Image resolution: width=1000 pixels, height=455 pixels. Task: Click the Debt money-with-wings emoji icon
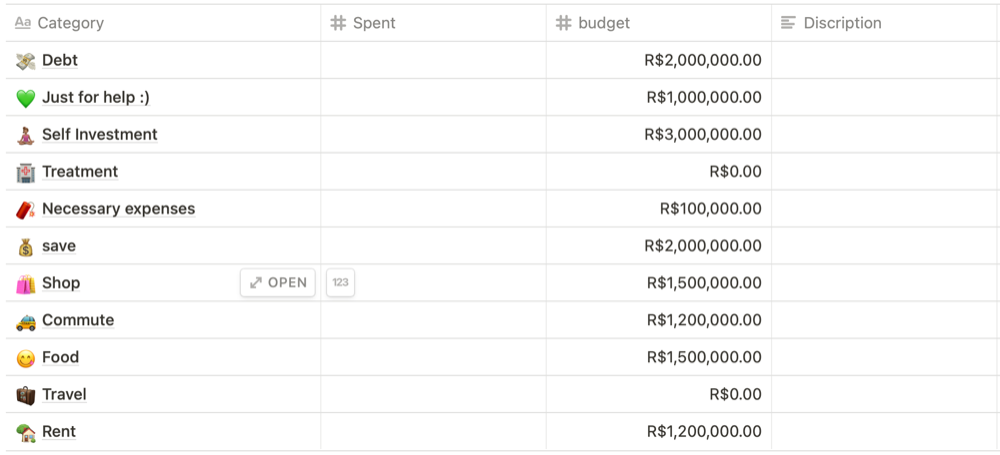26,61
